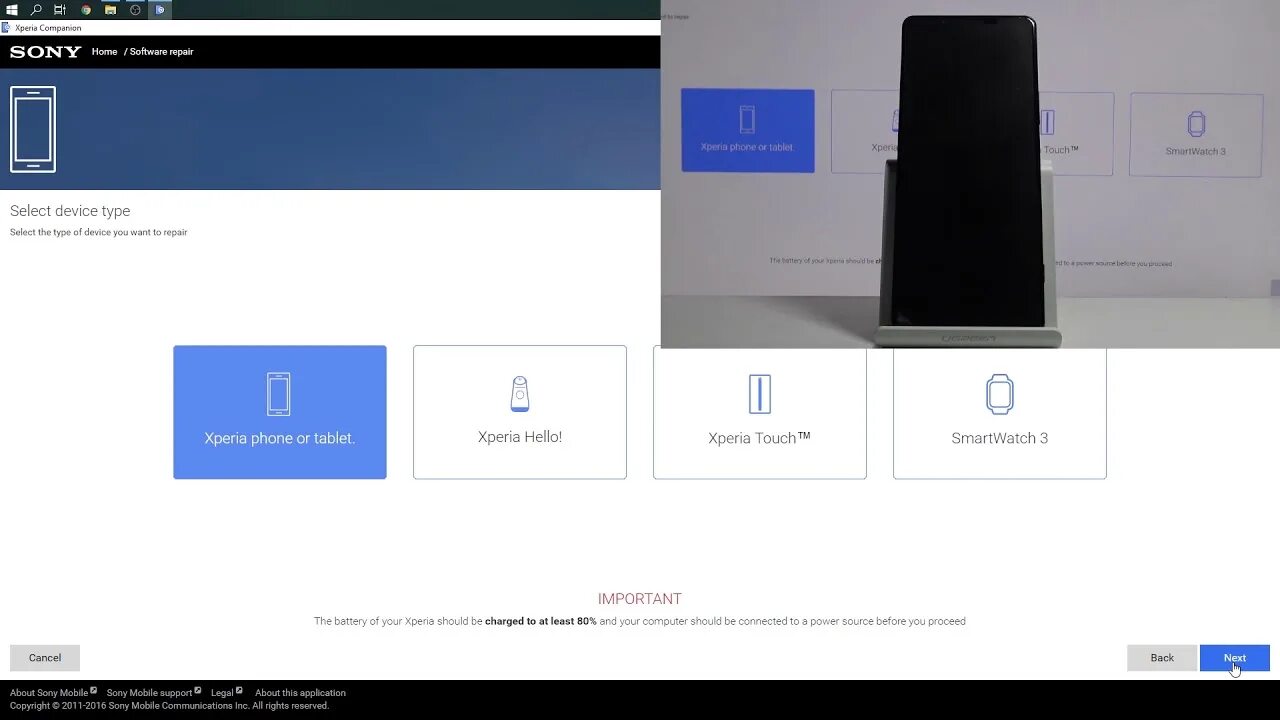1280x720 pixels.
Task: Click the SmartWatch 3 watch icon
Action: [1000, 394]
